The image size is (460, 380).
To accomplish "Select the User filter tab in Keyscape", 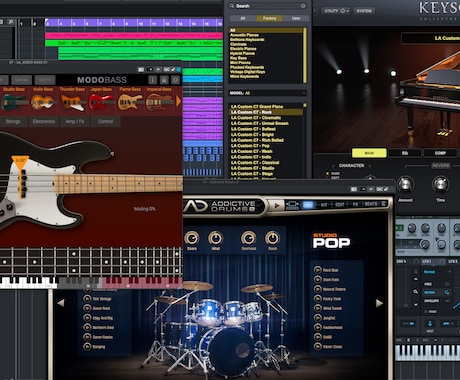I will click(x=296, y=18).
